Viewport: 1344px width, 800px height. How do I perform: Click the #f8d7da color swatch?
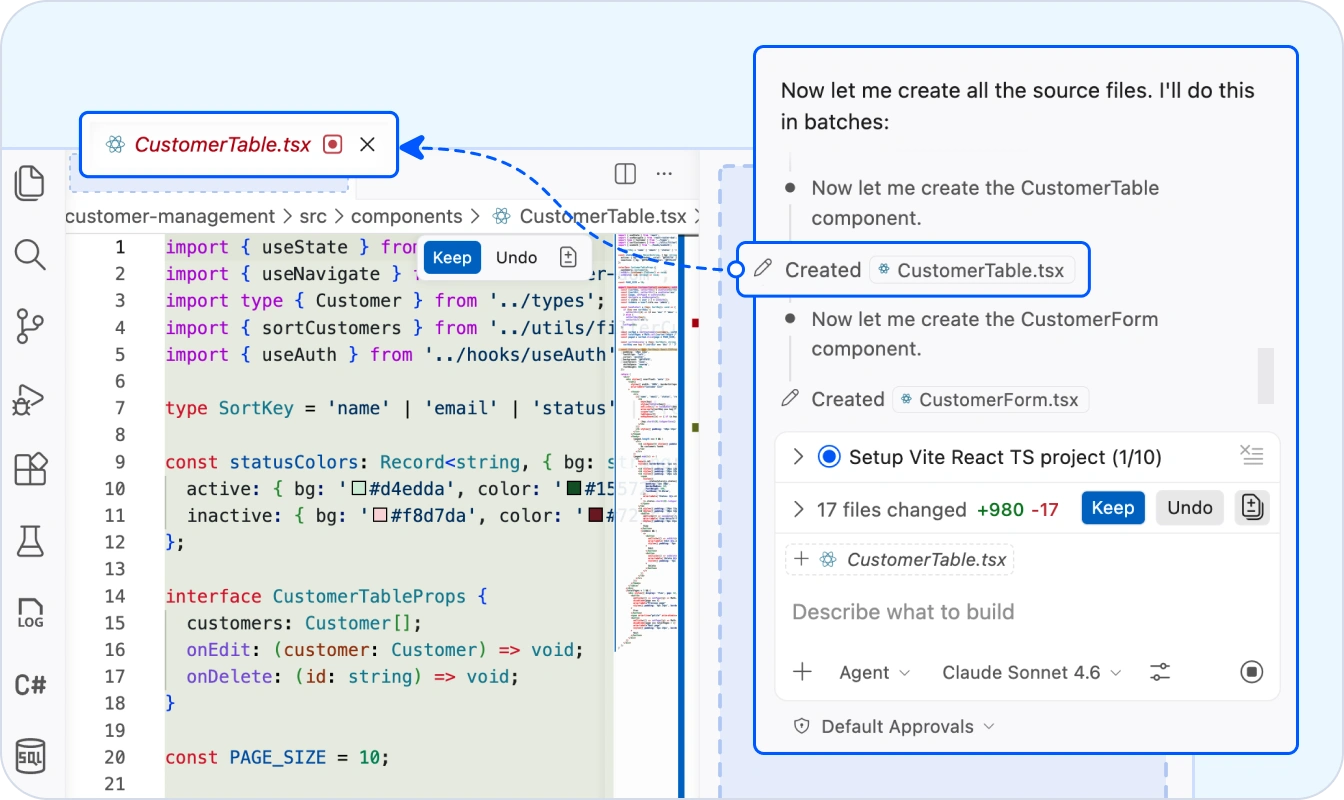(380, 516)
